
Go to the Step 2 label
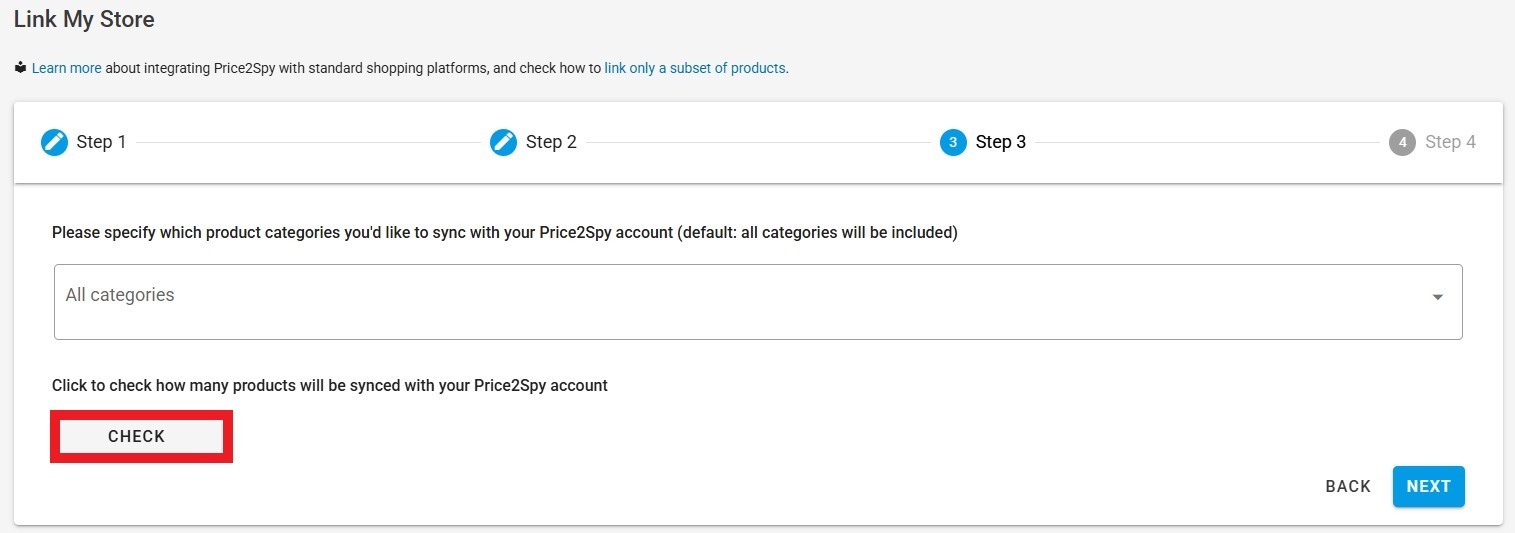[551, 142]
